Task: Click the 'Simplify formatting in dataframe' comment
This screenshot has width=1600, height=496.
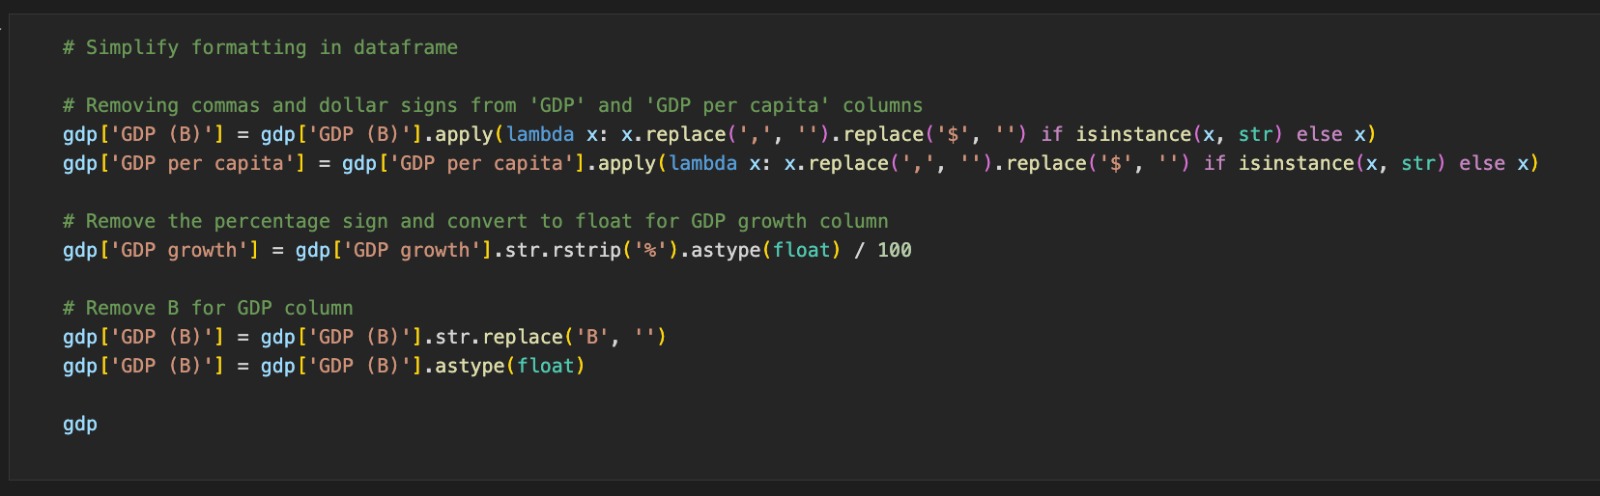Action: tap(260, 47)
